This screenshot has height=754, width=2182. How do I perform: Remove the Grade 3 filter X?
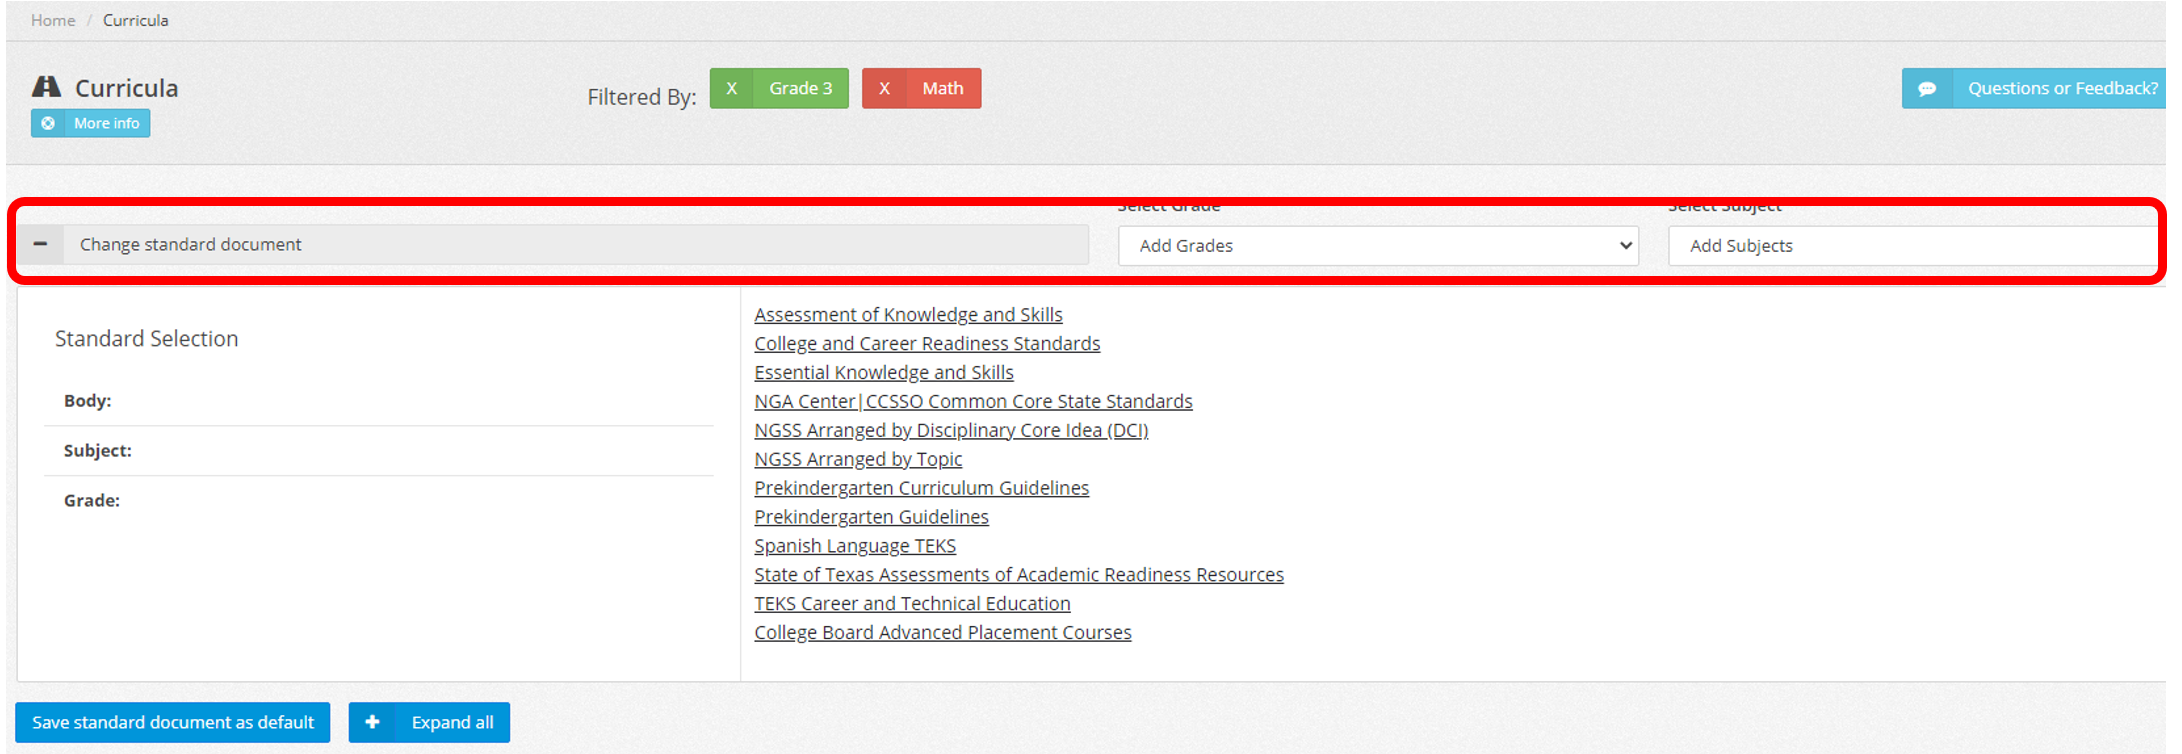coord(732,88)
